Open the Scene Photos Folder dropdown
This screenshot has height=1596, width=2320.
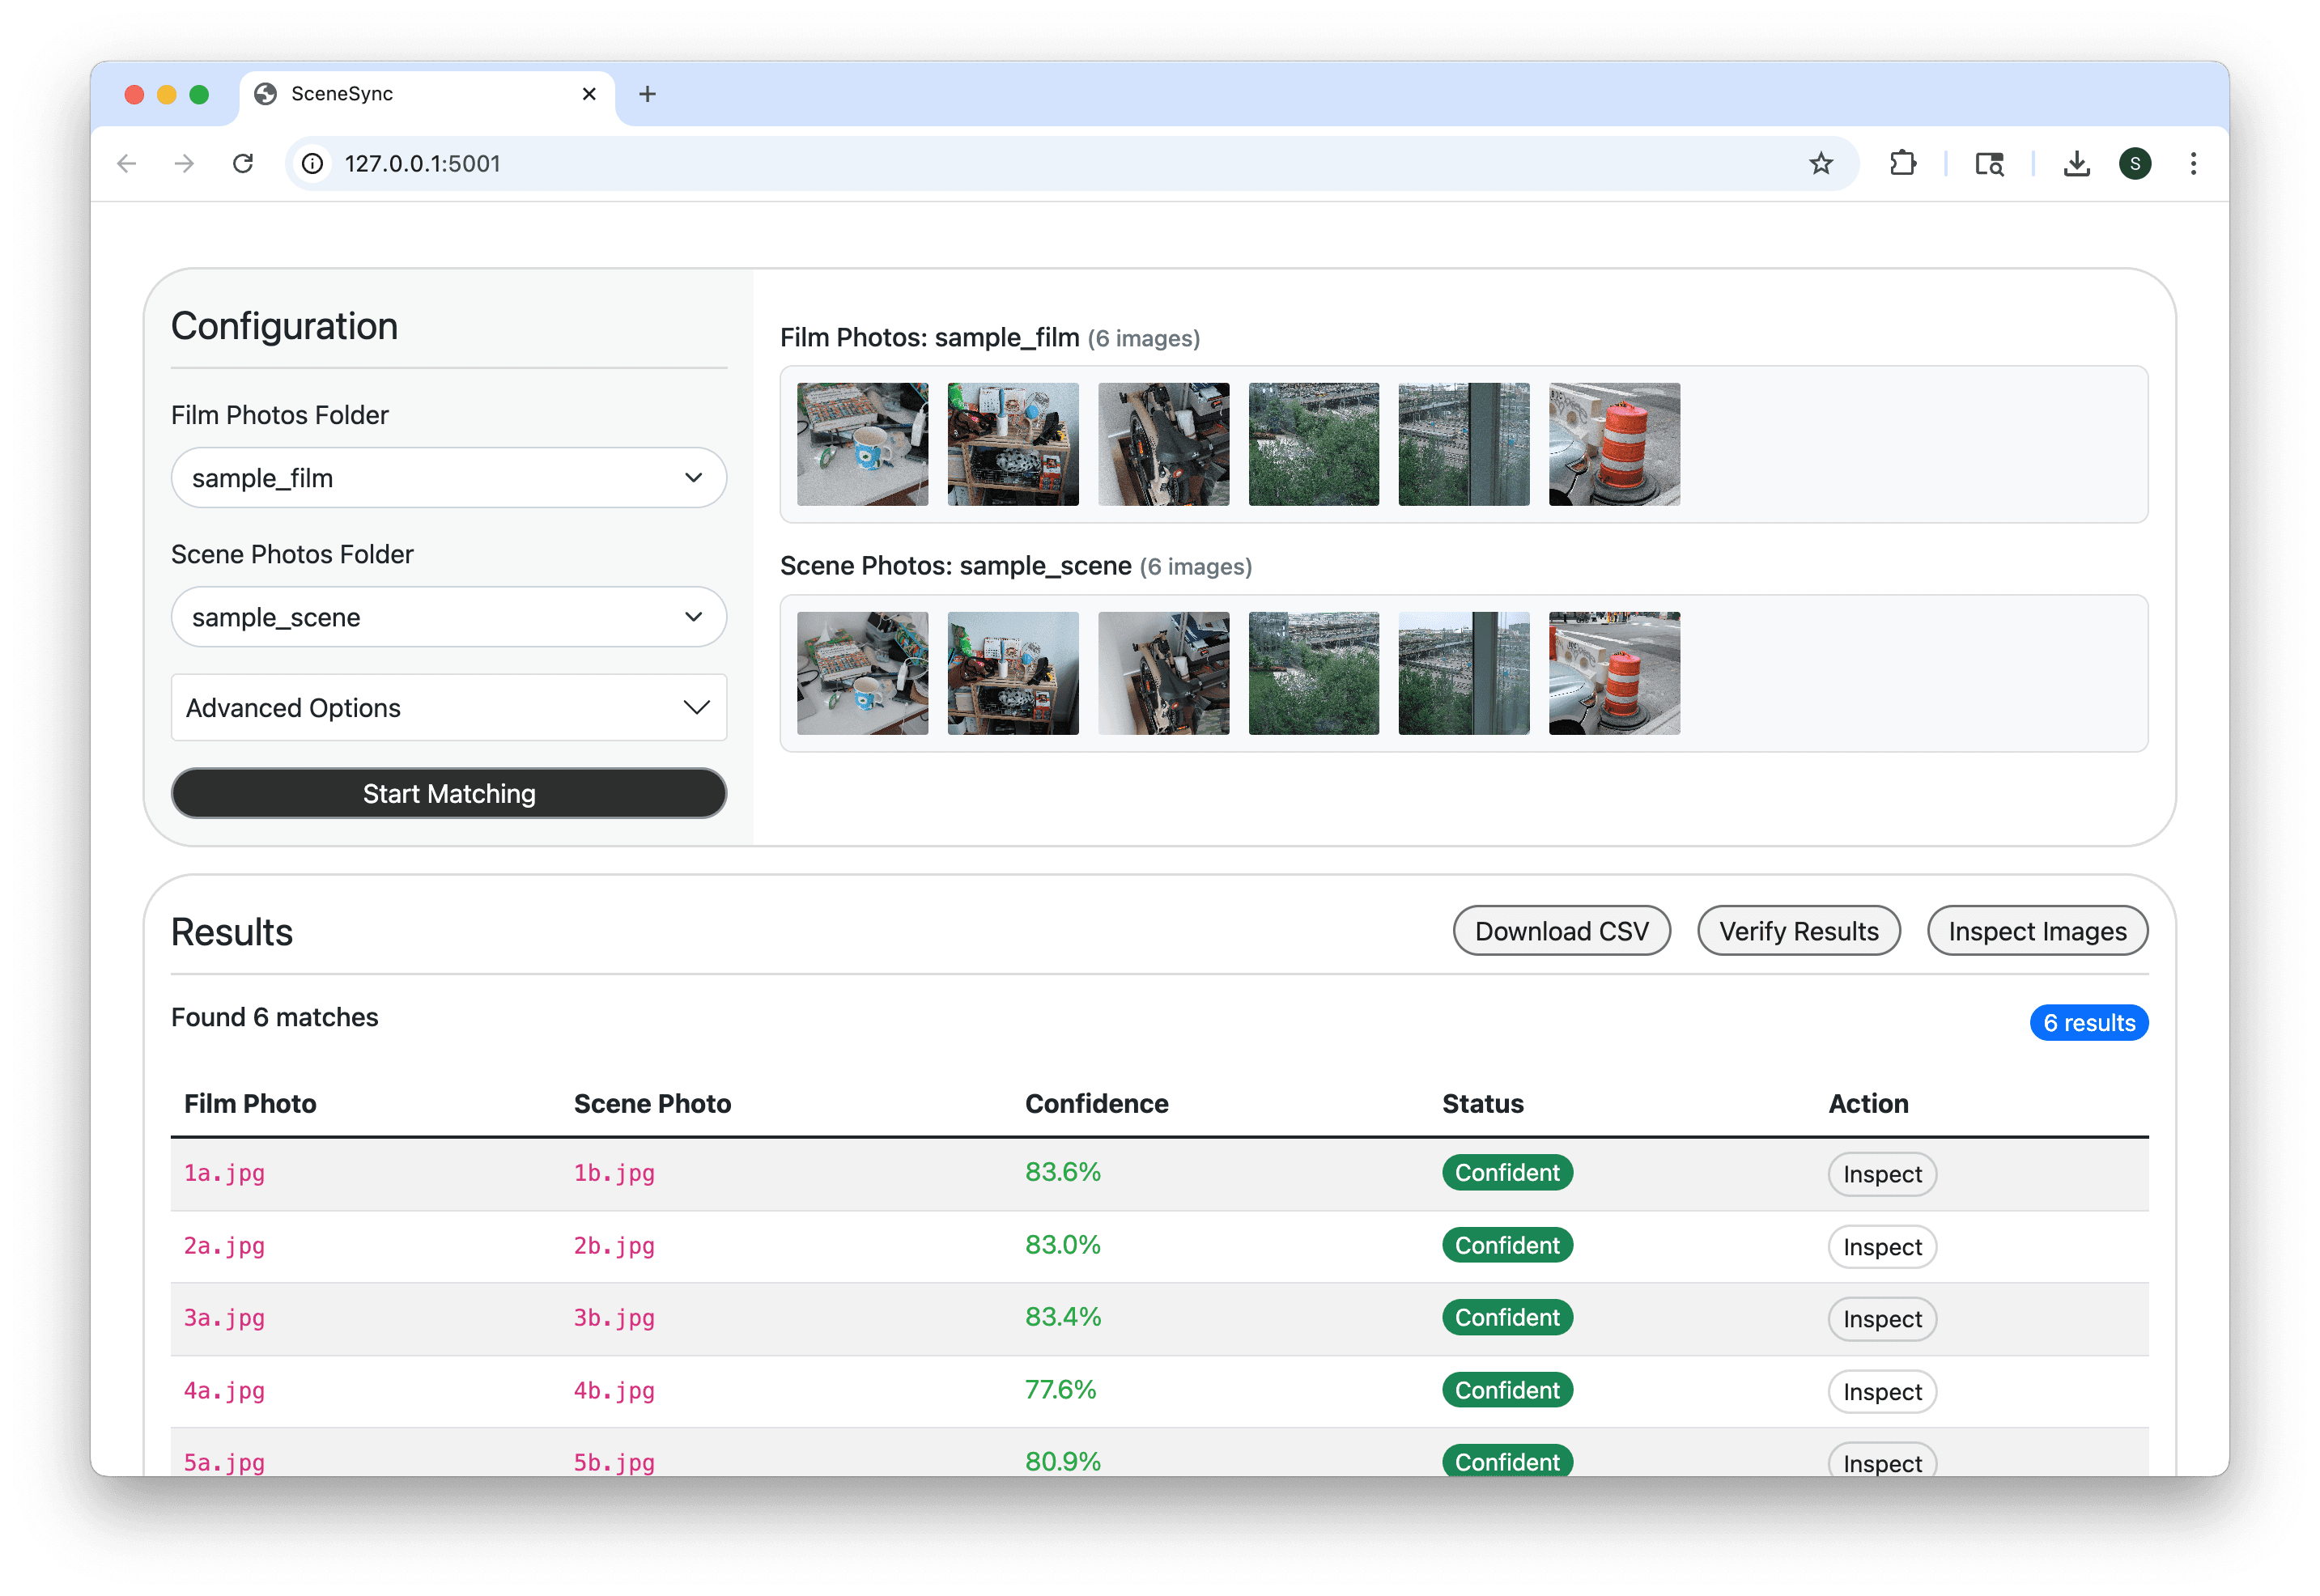[x=448, y=617]
